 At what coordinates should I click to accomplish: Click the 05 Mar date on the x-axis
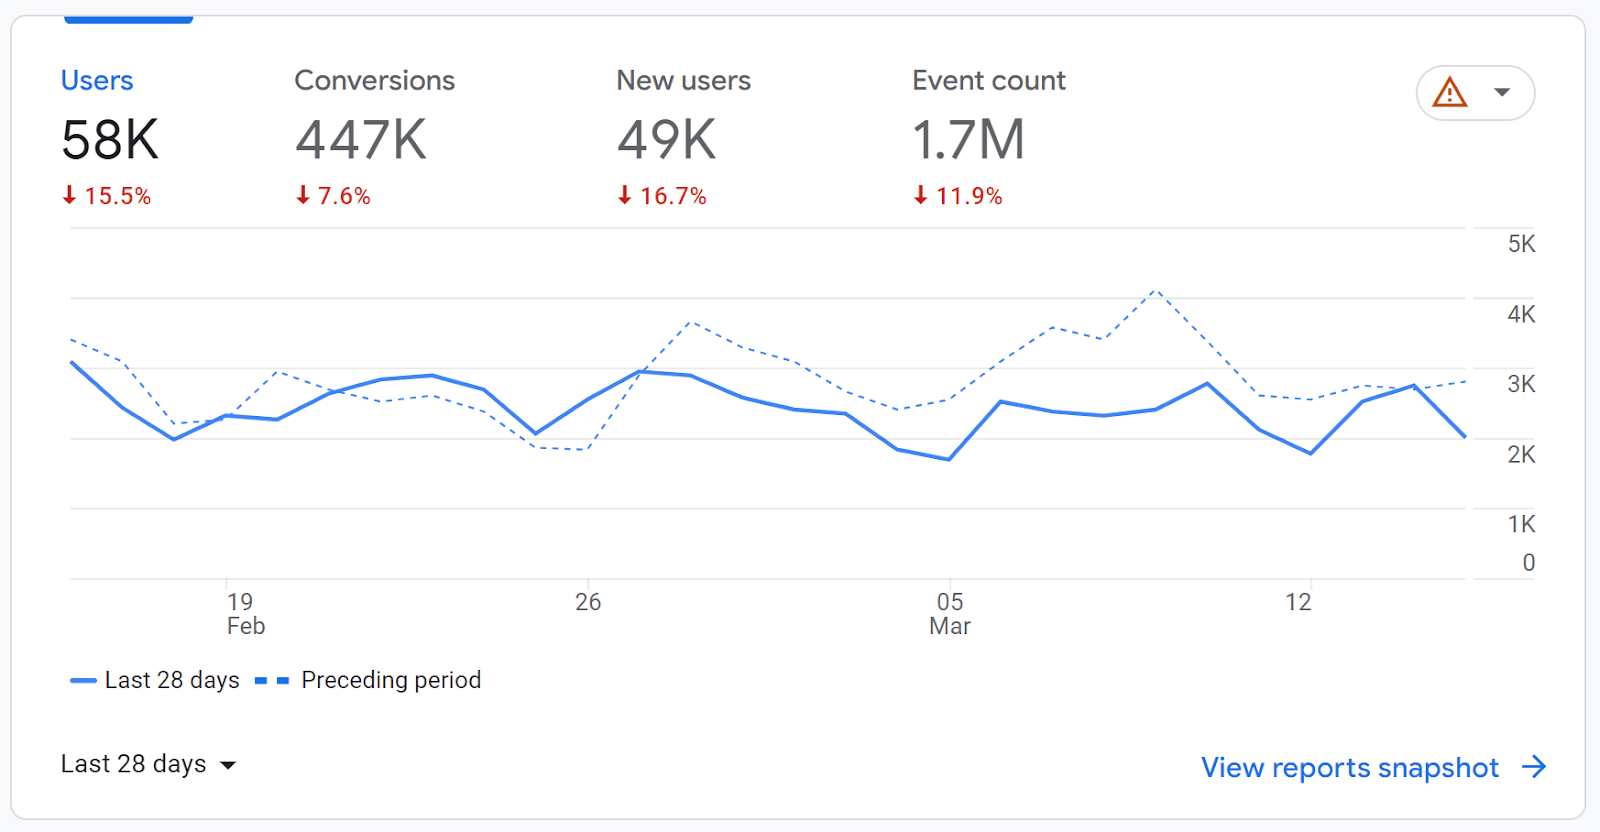[949, 613]
